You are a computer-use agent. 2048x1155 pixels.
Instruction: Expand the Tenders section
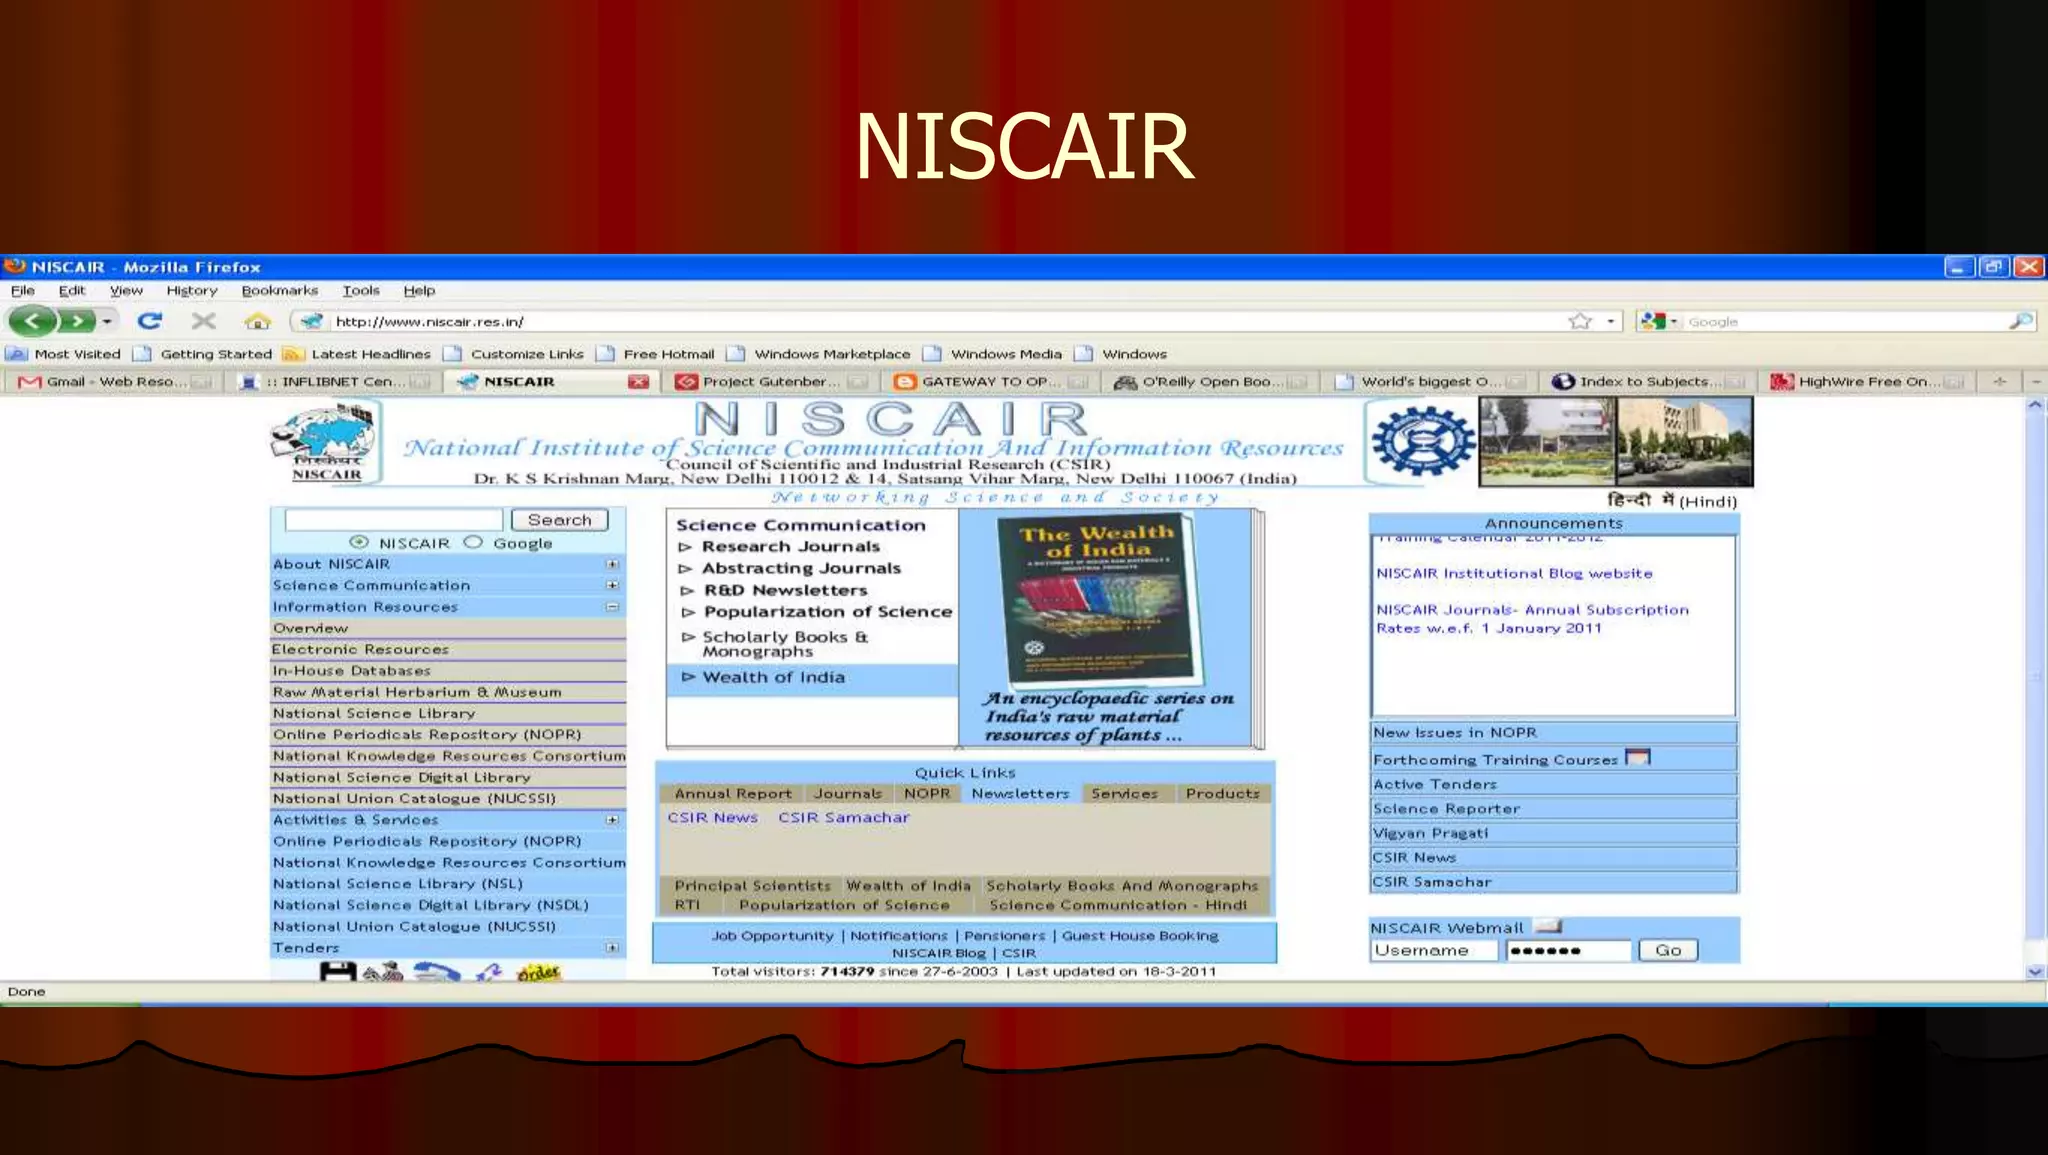pos(612,947)
